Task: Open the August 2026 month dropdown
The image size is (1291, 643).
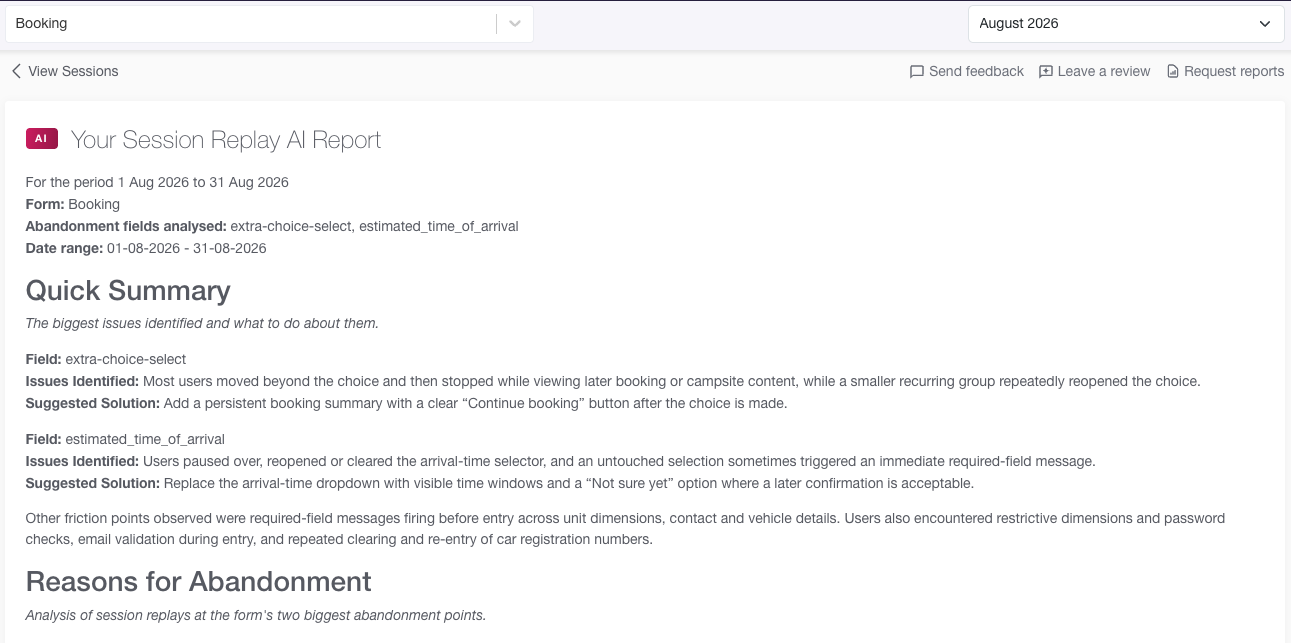Action: (x=1126, y=24)
